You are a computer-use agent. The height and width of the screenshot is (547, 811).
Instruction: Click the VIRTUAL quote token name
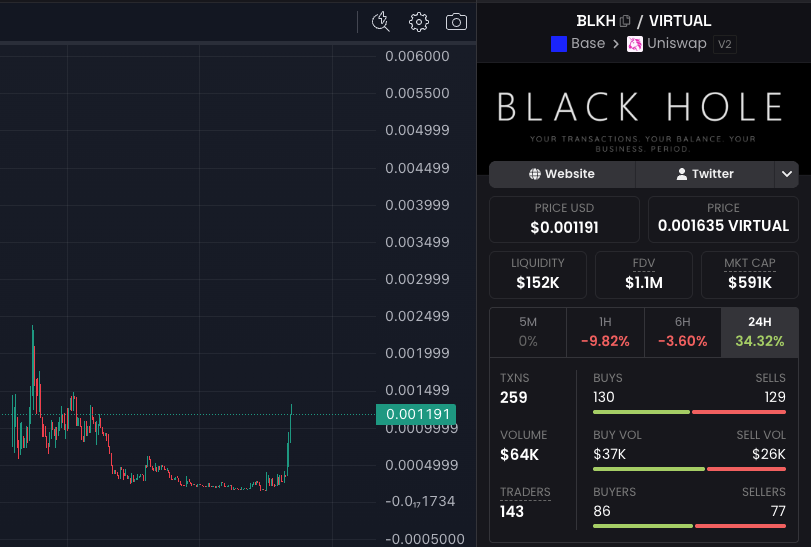(680, 21)
